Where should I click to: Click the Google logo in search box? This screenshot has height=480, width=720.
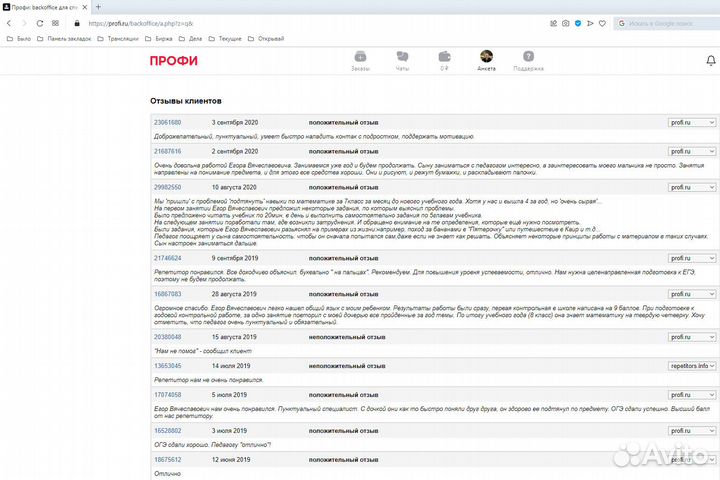point(621,23)
